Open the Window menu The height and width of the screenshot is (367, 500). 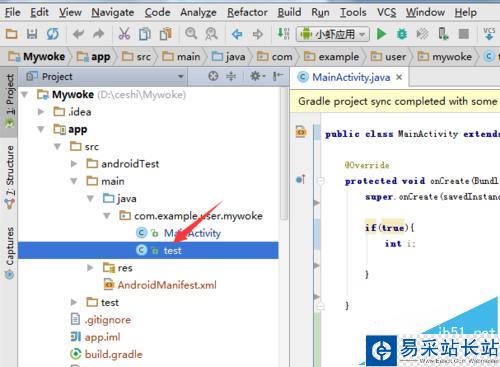[425, 12]
